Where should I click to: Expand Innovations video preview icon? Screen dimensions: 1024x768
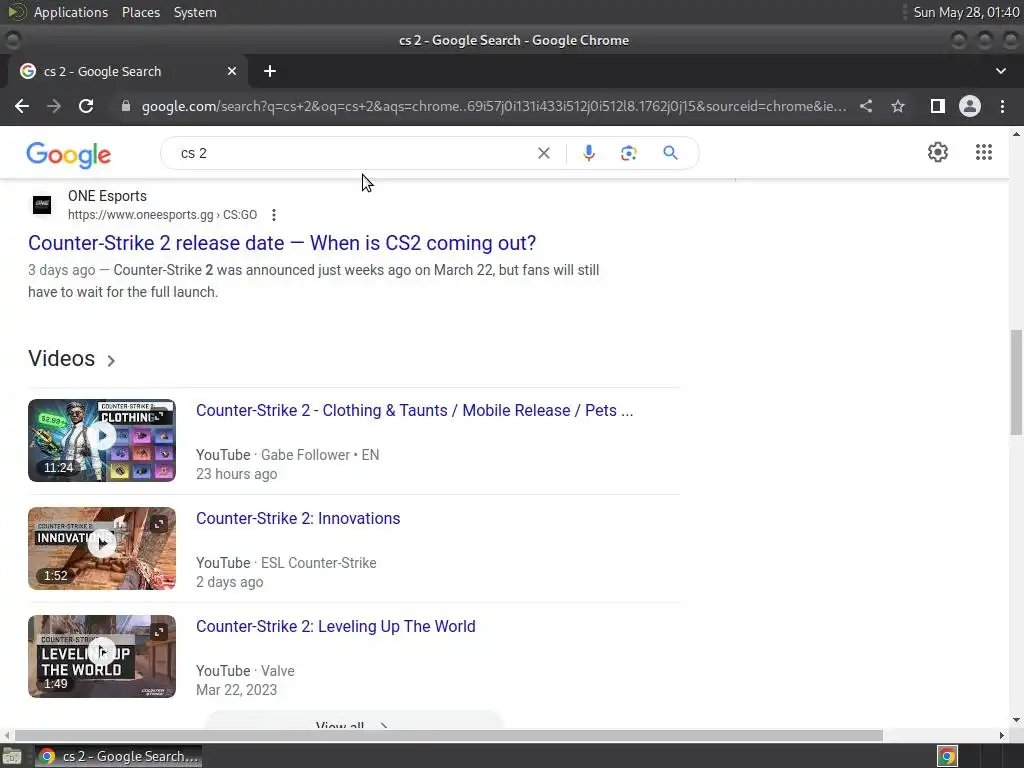(x=159, y=524)
